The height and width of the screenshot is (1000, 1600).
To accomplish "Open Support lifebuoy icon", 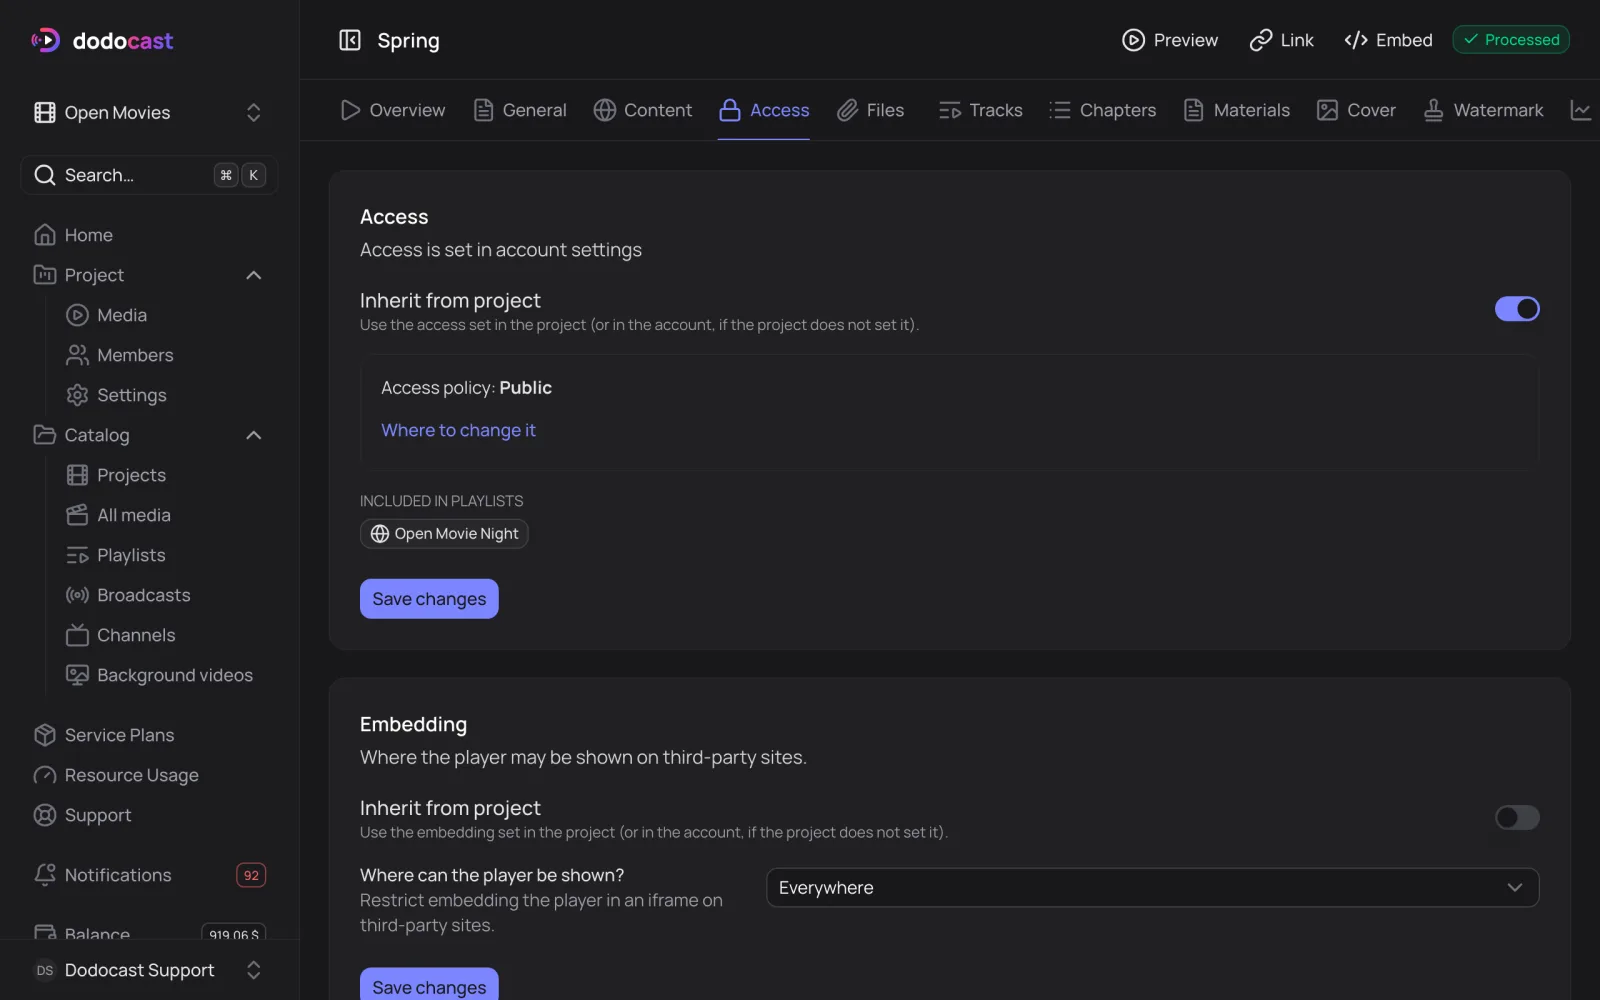I will pyautogui.click(x=45, y=815).
